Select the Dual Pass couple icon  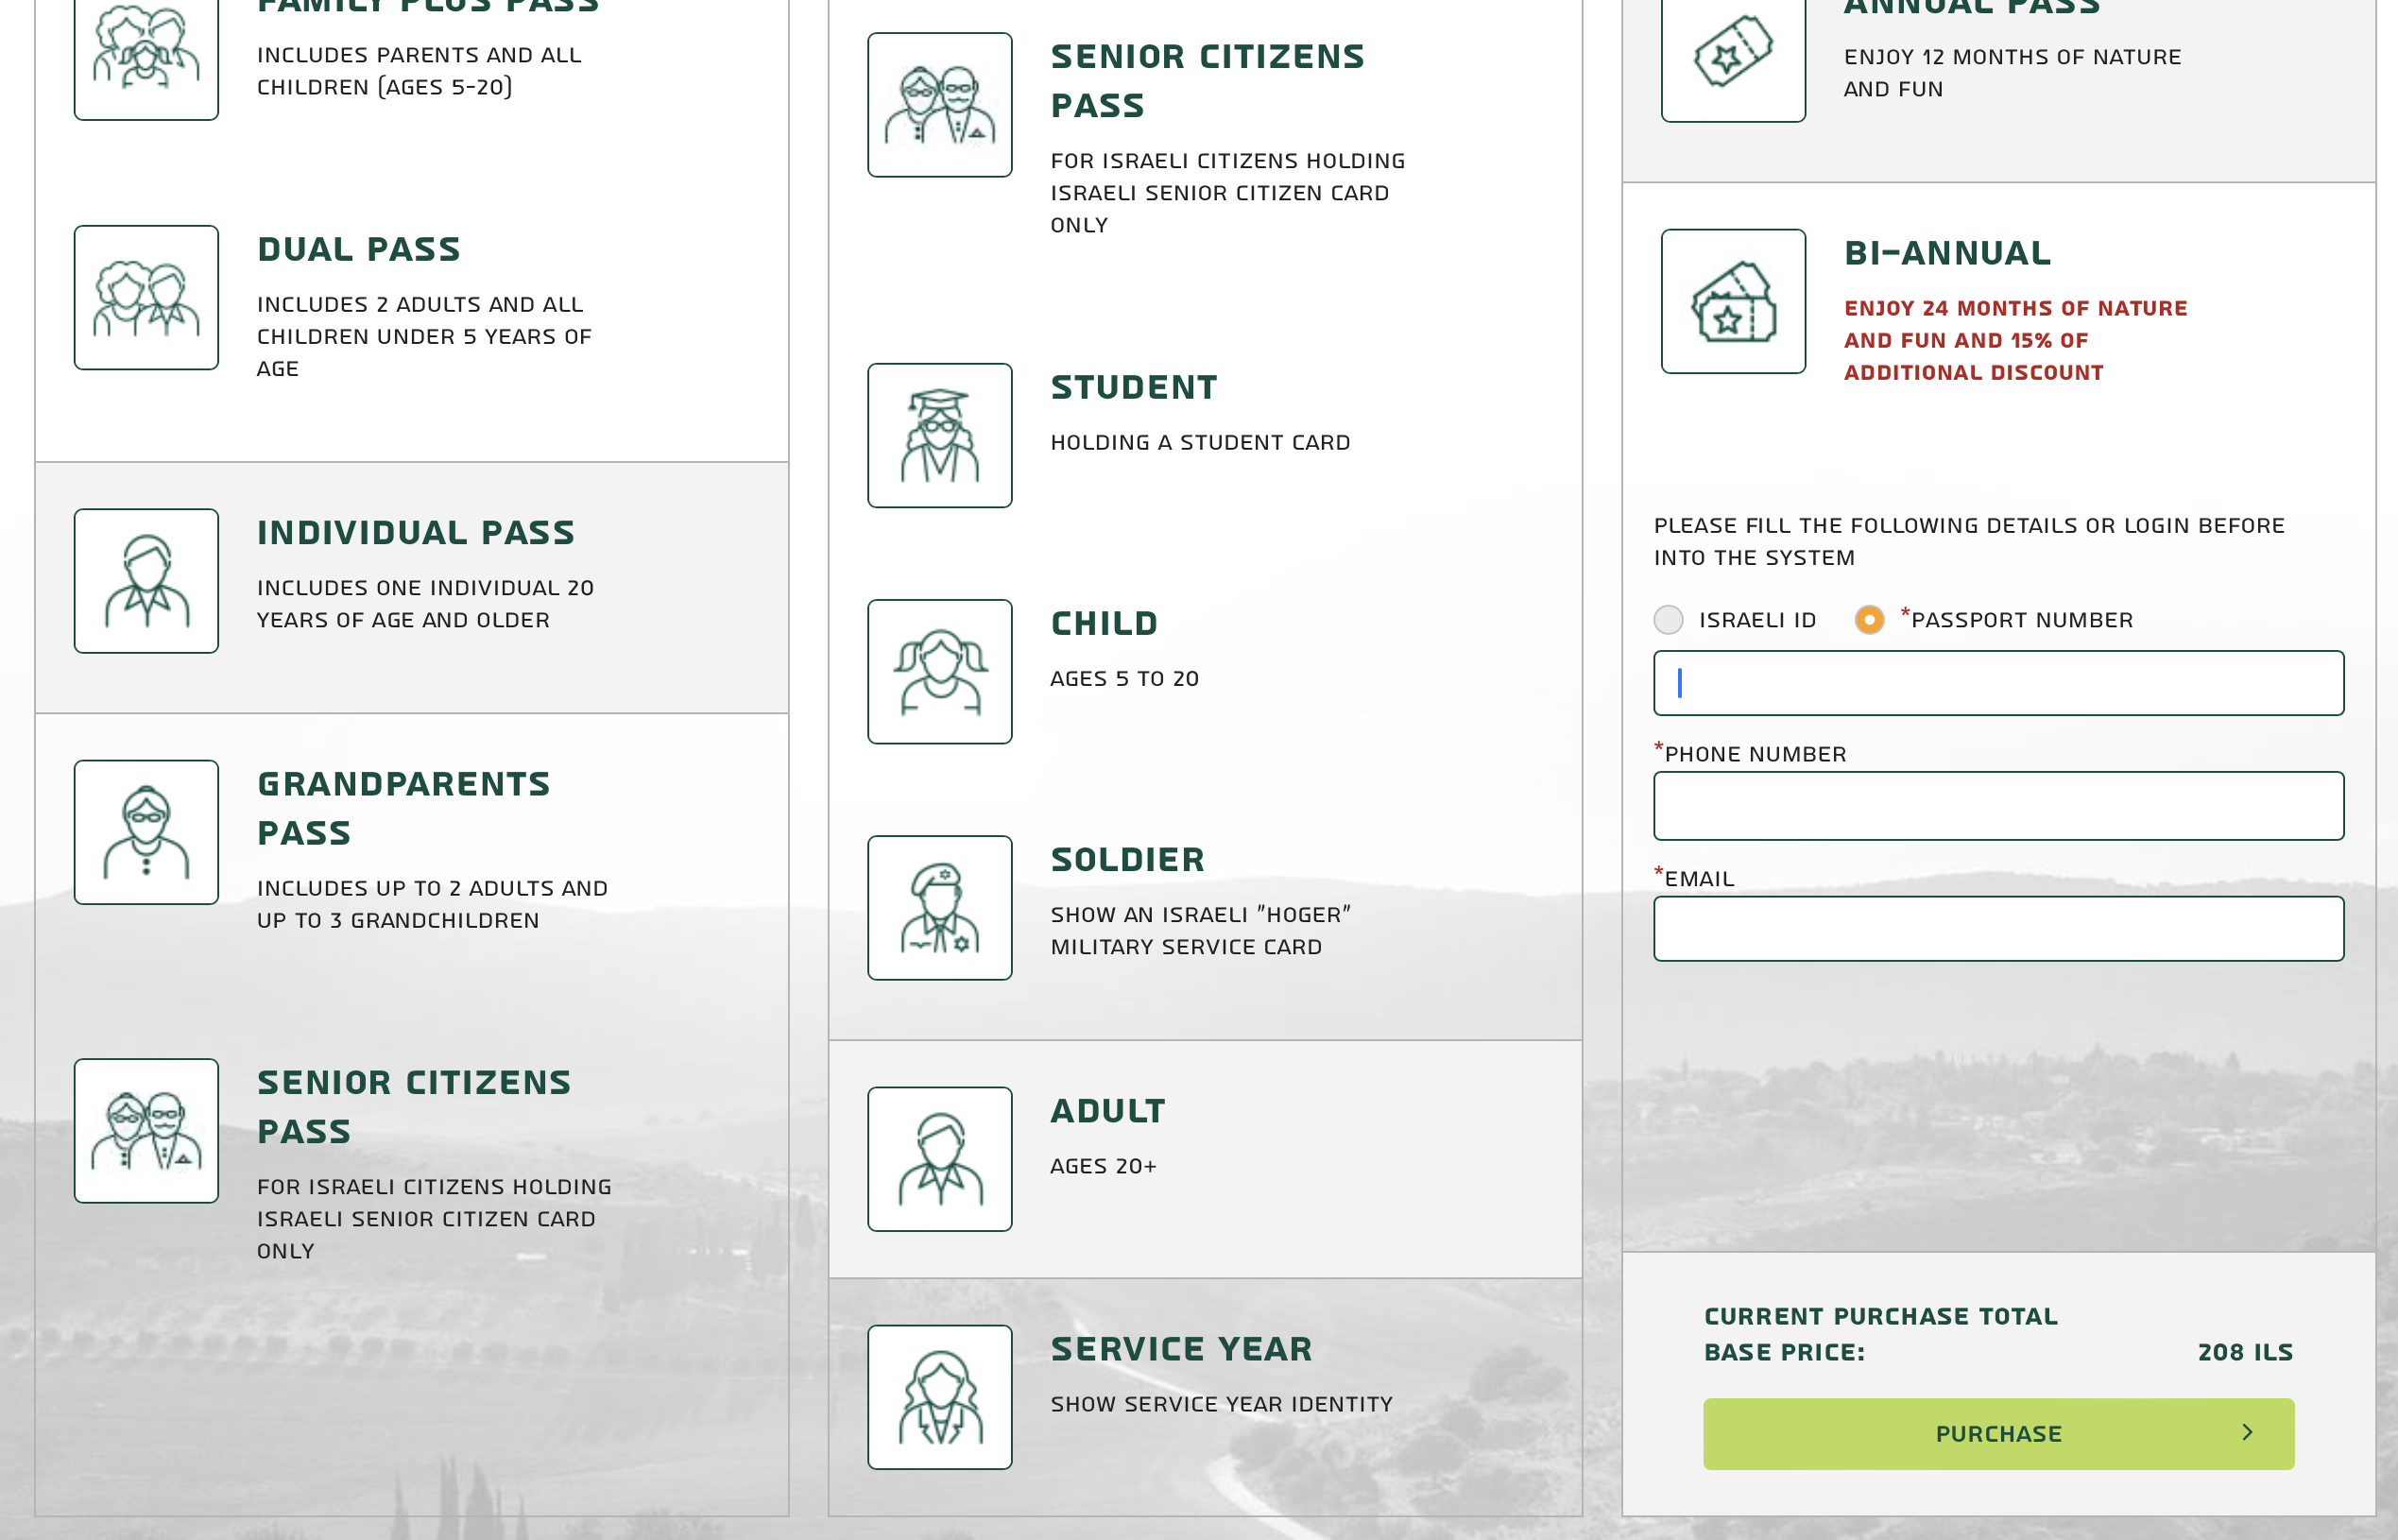pos(146,297)
